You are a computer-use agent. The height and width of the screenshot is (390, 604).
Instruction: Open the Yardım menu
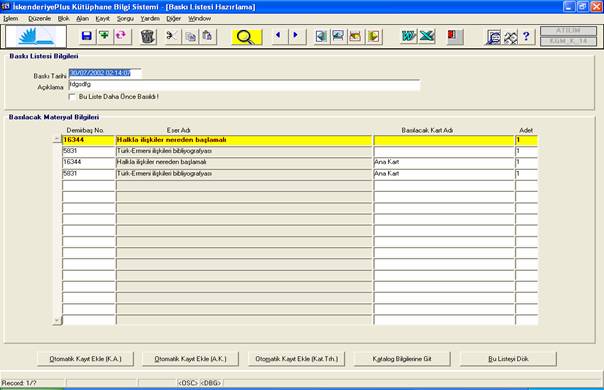[150, 18]
